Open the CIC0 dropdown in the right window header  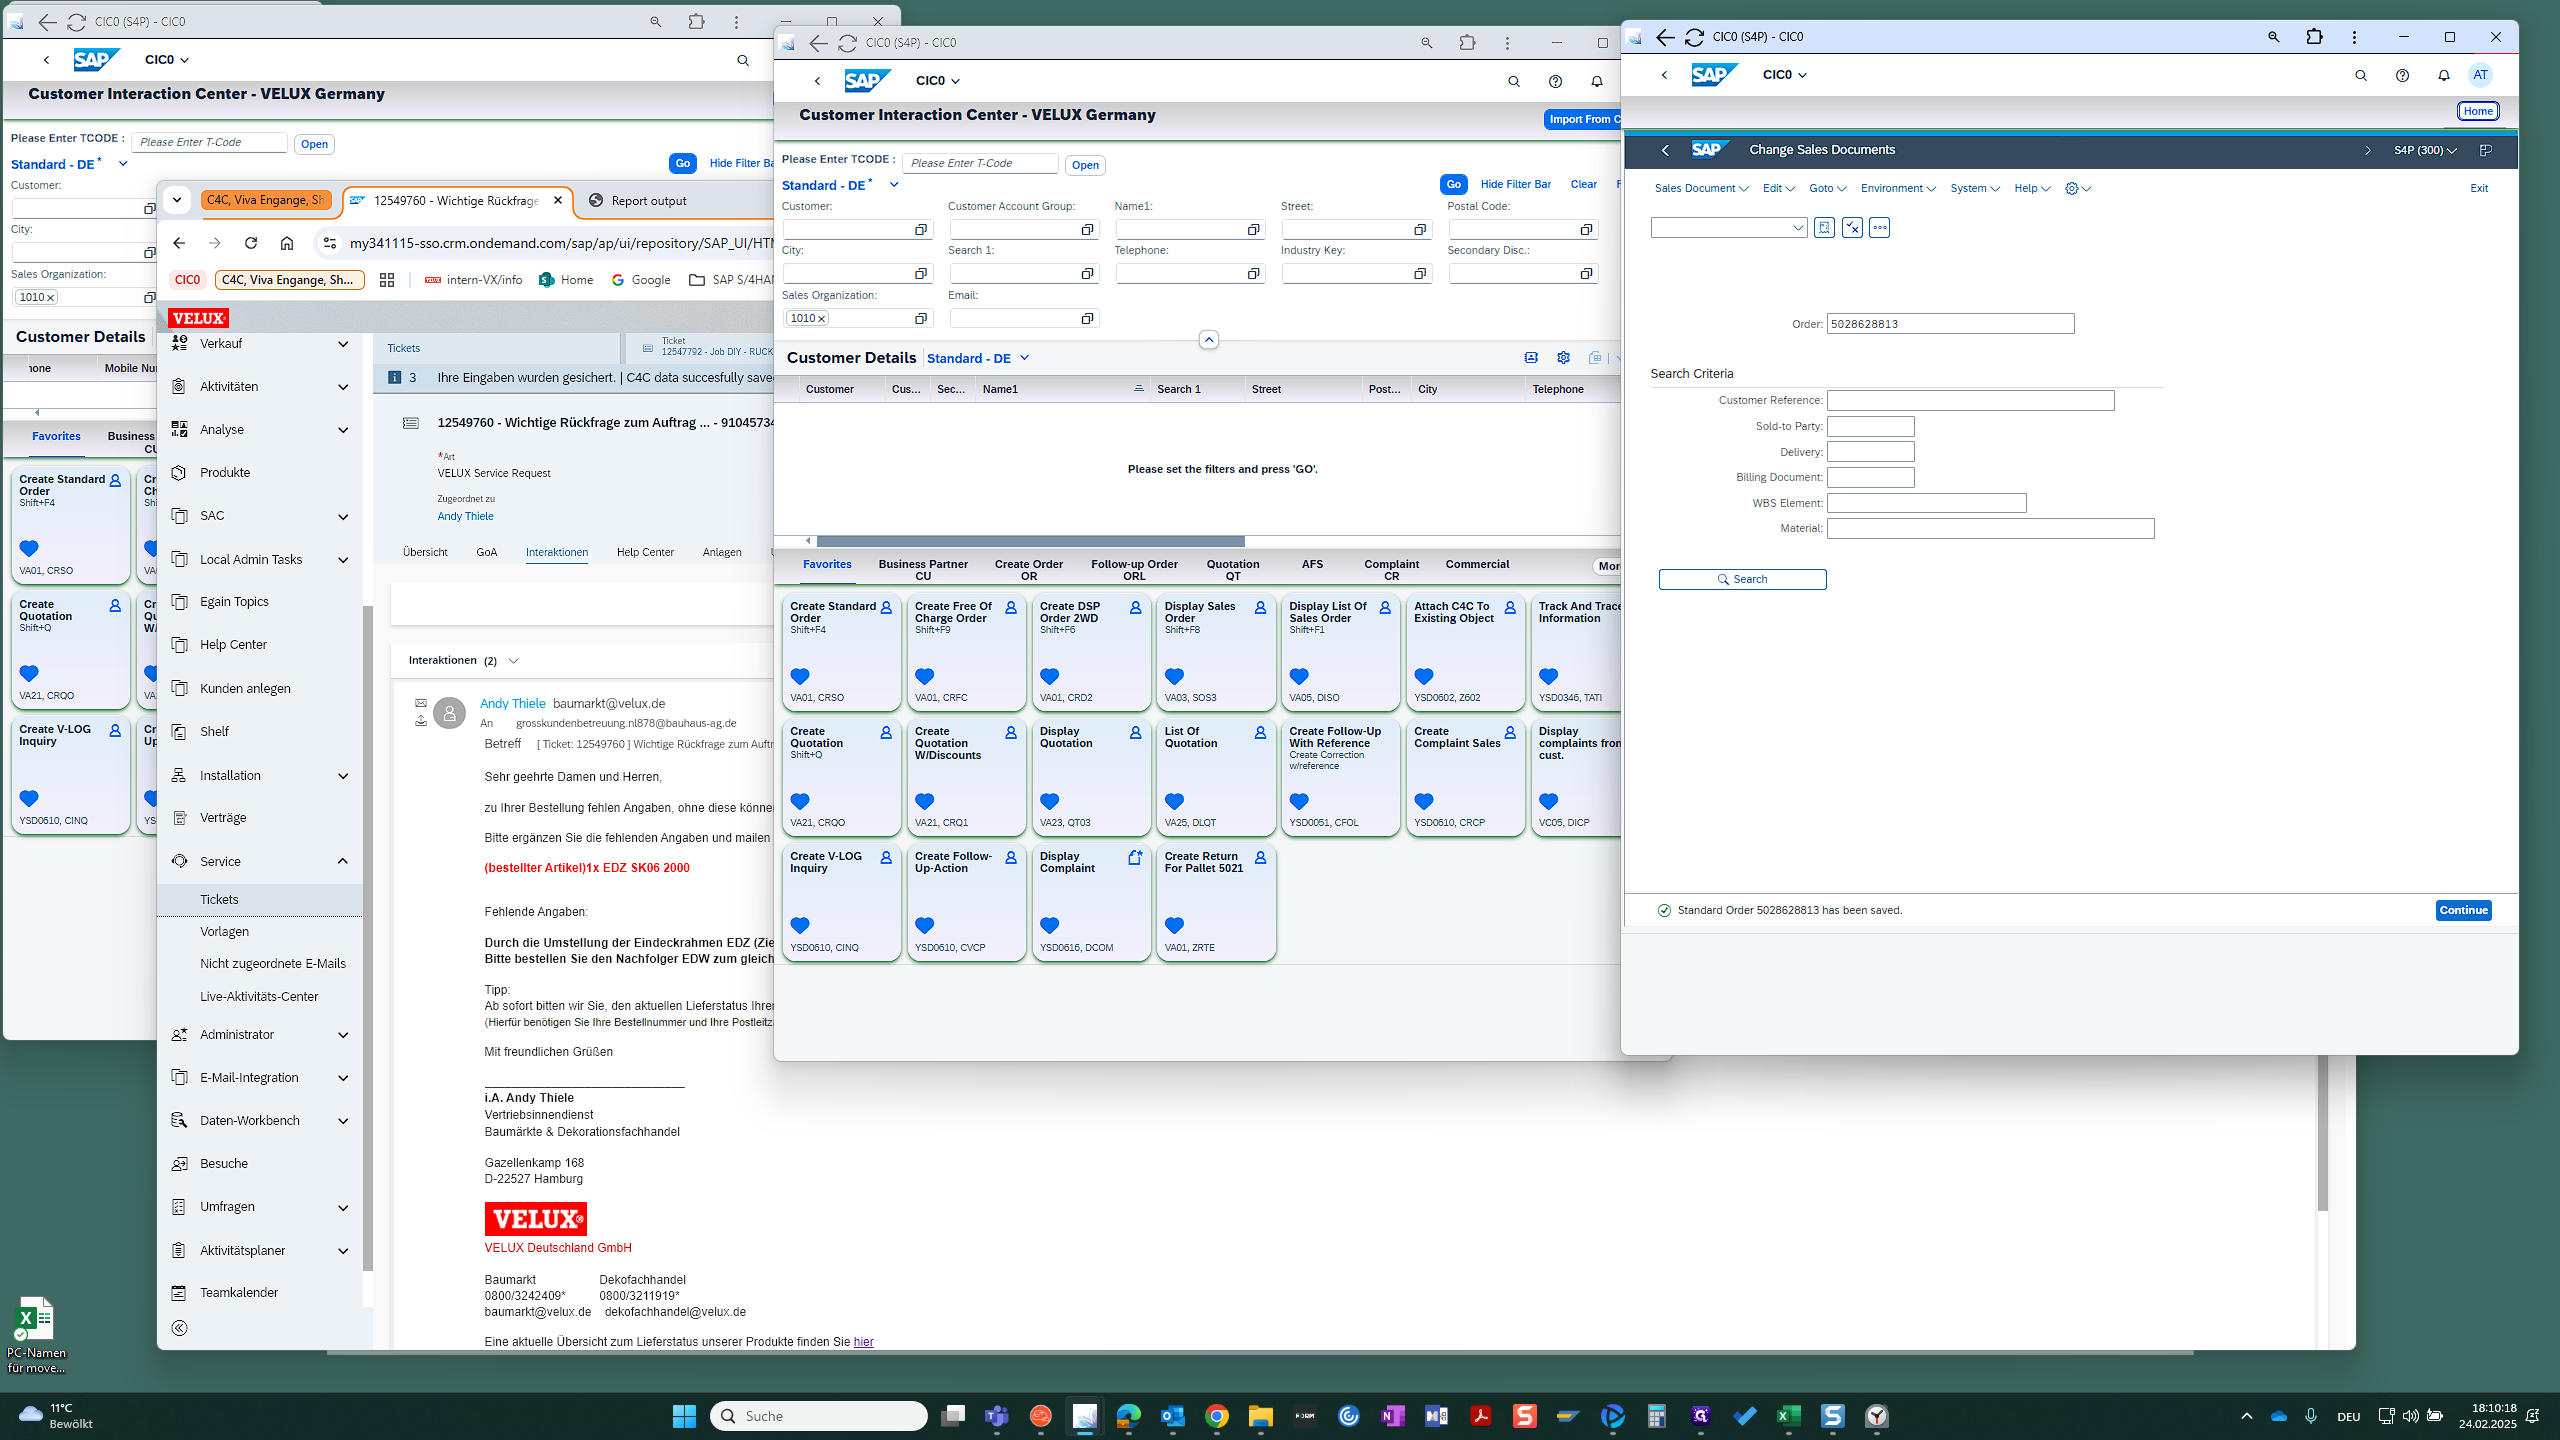(1785, 75)
